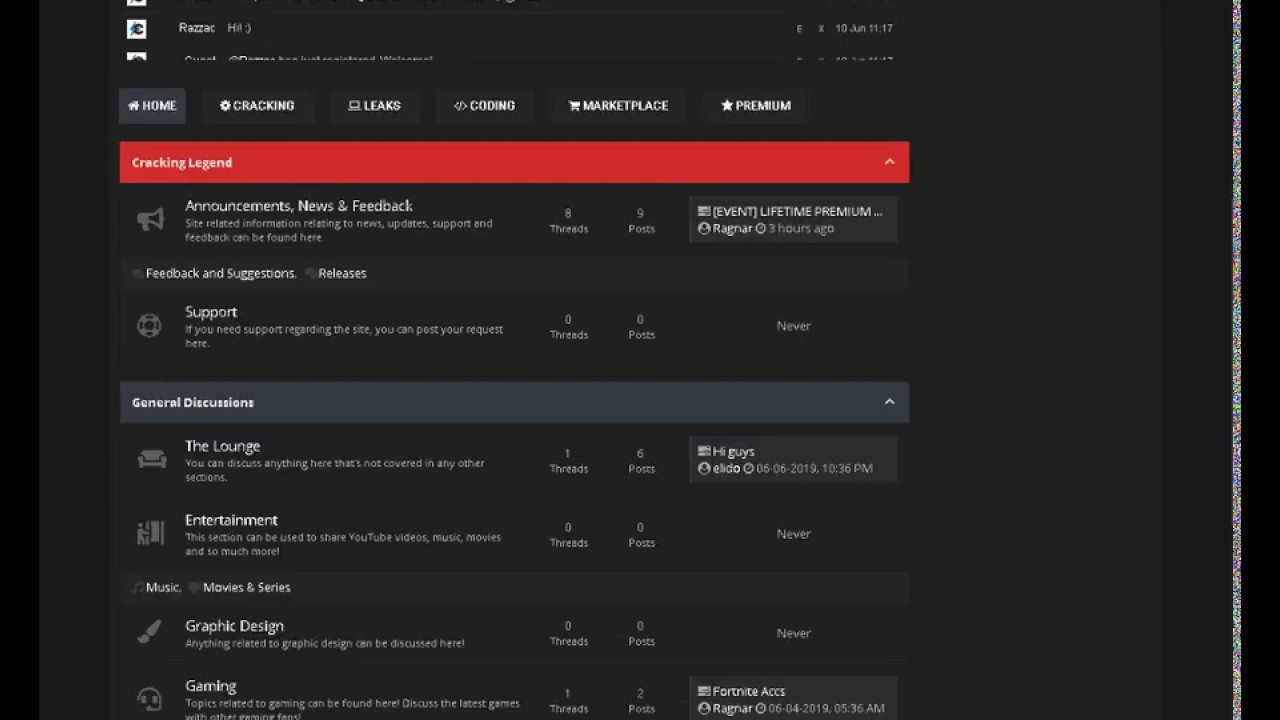Collapse the General Discussions category
This screenshot has width=1280, height=720.
[889, 402]
